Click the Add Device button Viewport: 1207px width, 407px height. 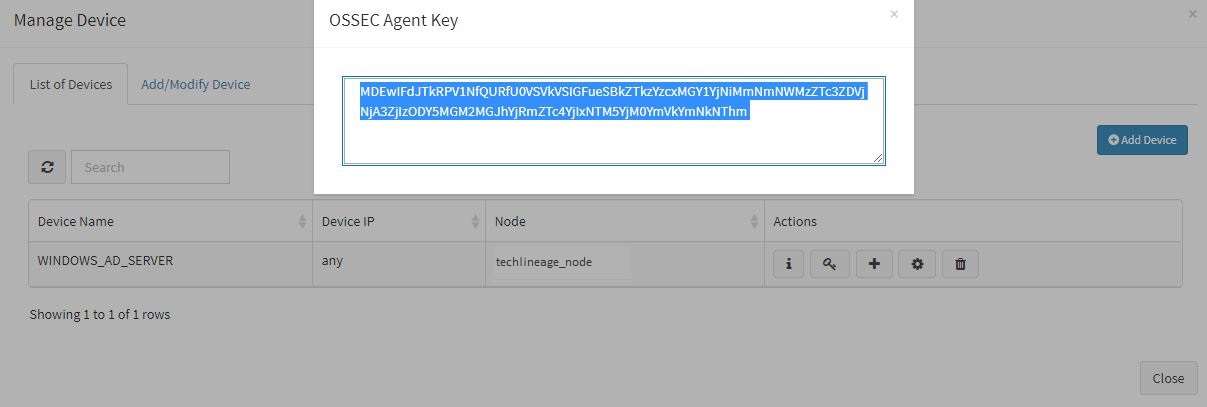pyautogui.click(x=1142, y=140)
